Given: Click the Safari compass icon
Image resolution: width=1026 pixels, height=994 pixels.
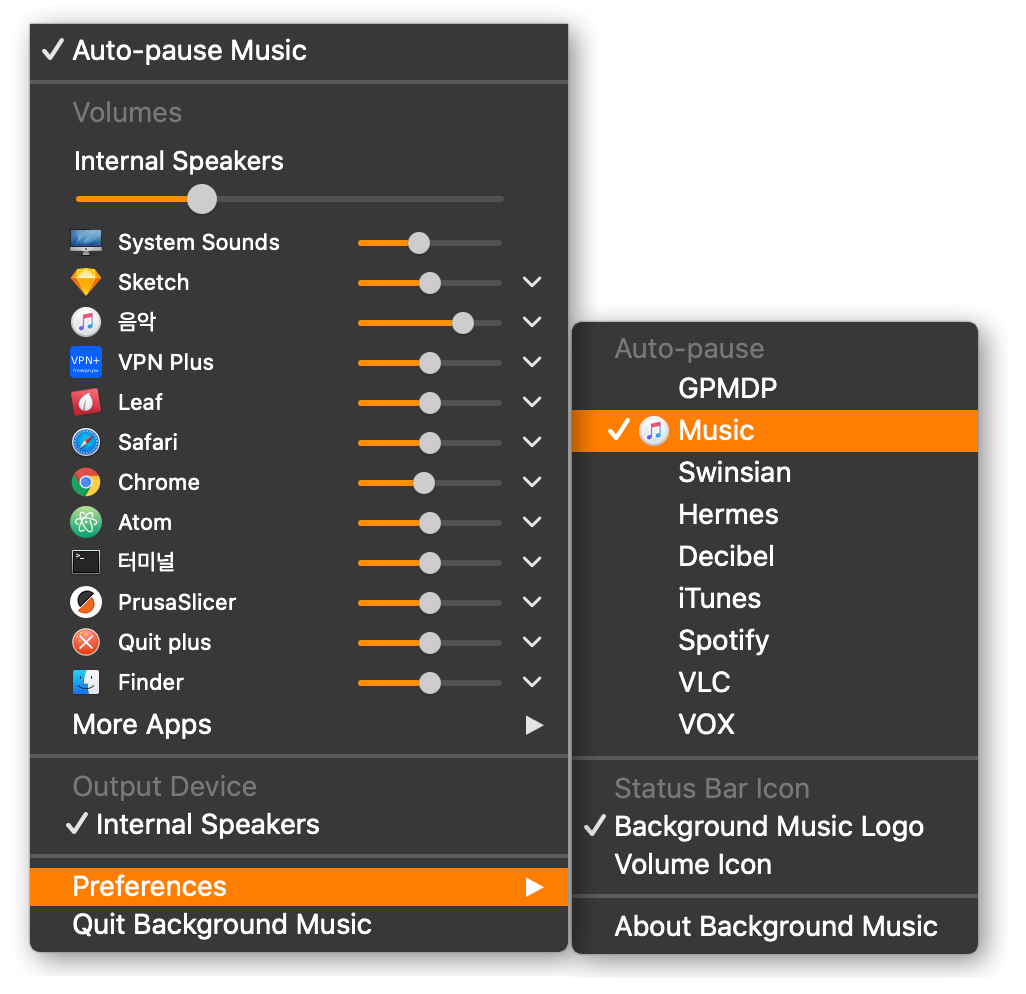Looking at the screenshot, I should pos(86,442).
